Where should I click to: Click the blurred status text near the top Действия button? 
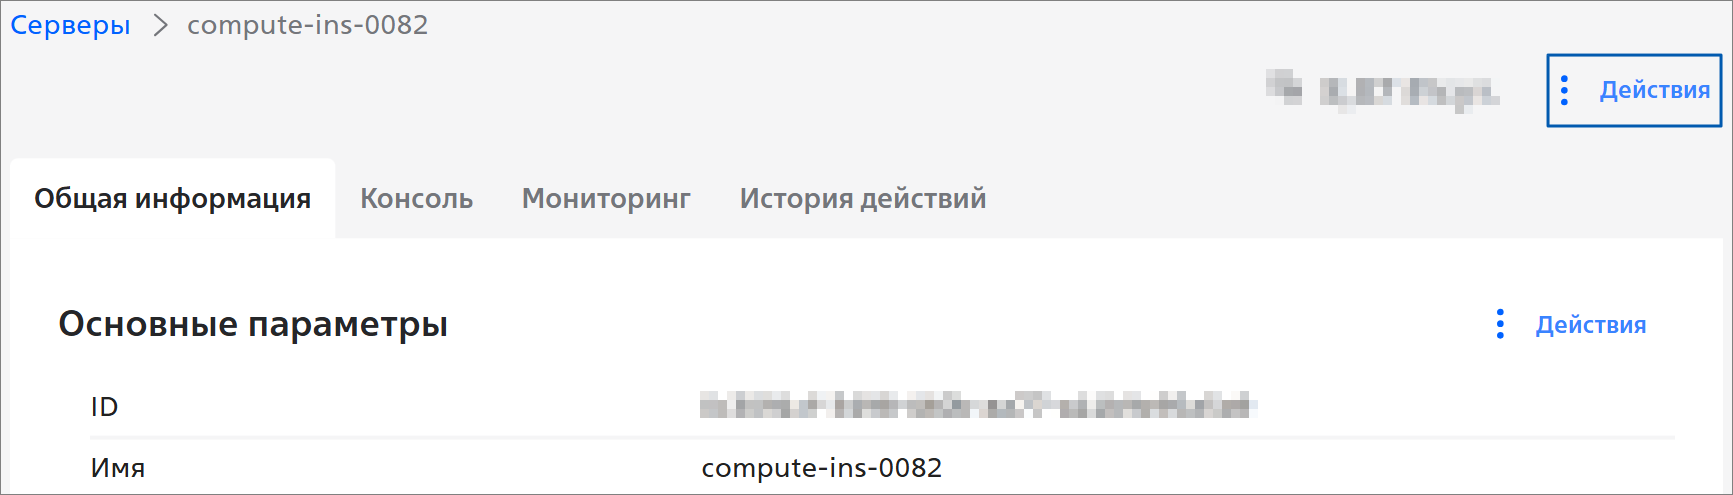pos(1408,92)
